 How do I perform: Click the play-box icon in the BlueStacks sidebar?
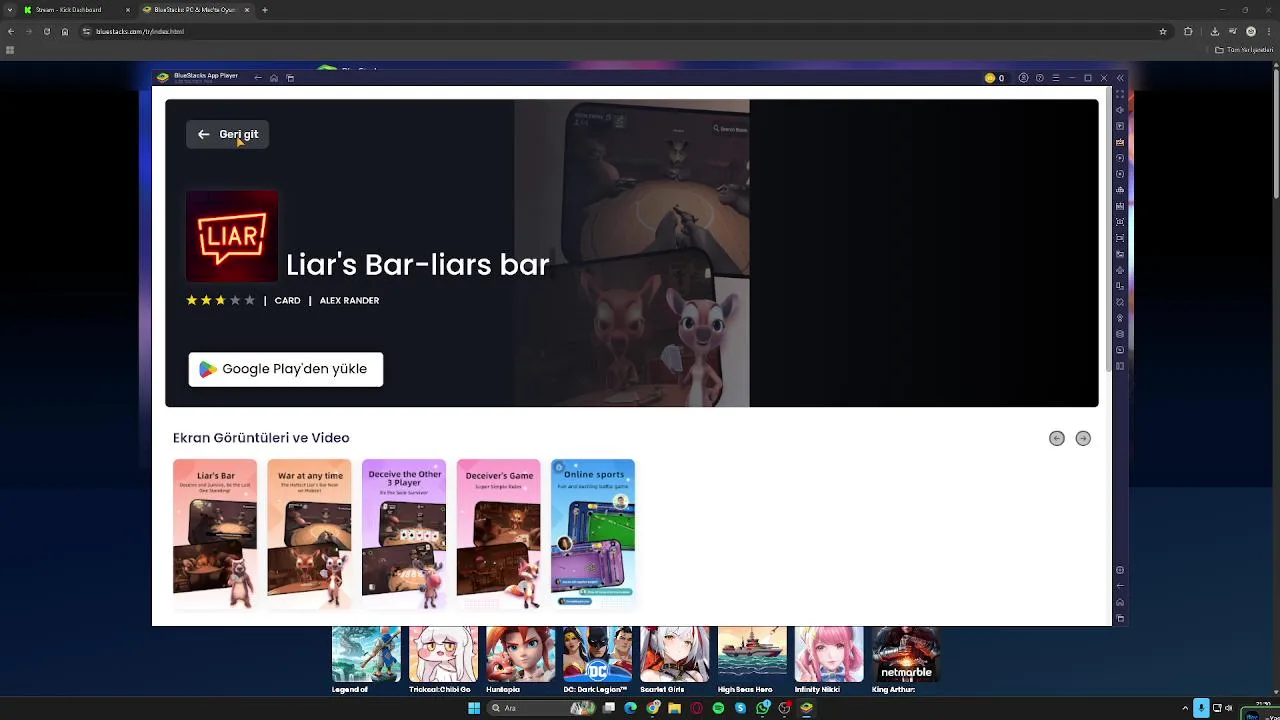(1120, 126)
